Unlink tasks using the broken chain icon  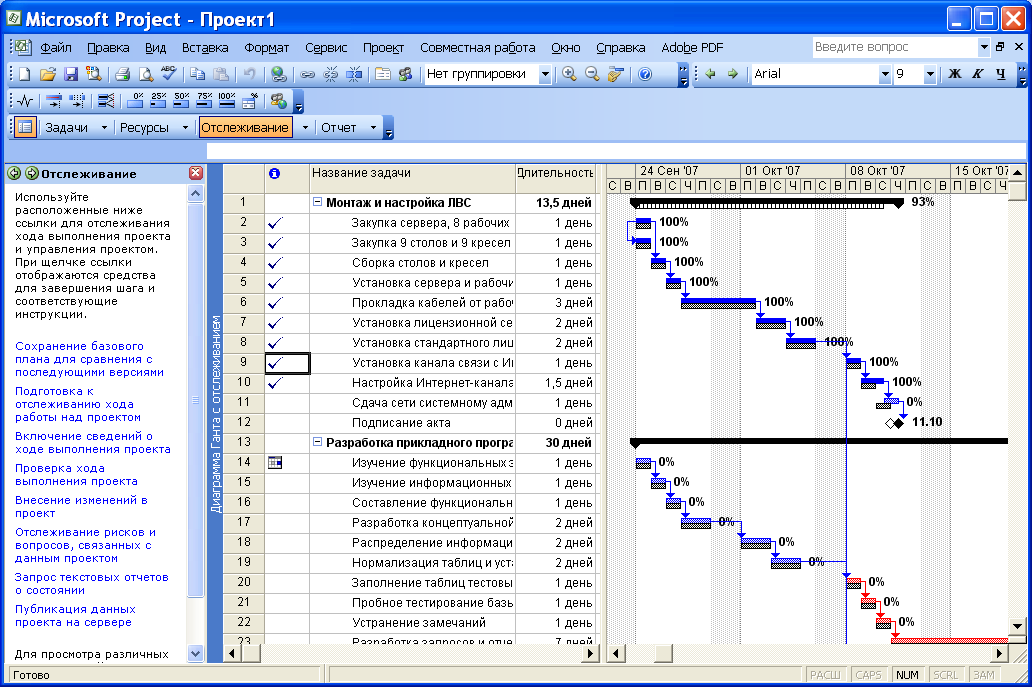tap(330, 74)
